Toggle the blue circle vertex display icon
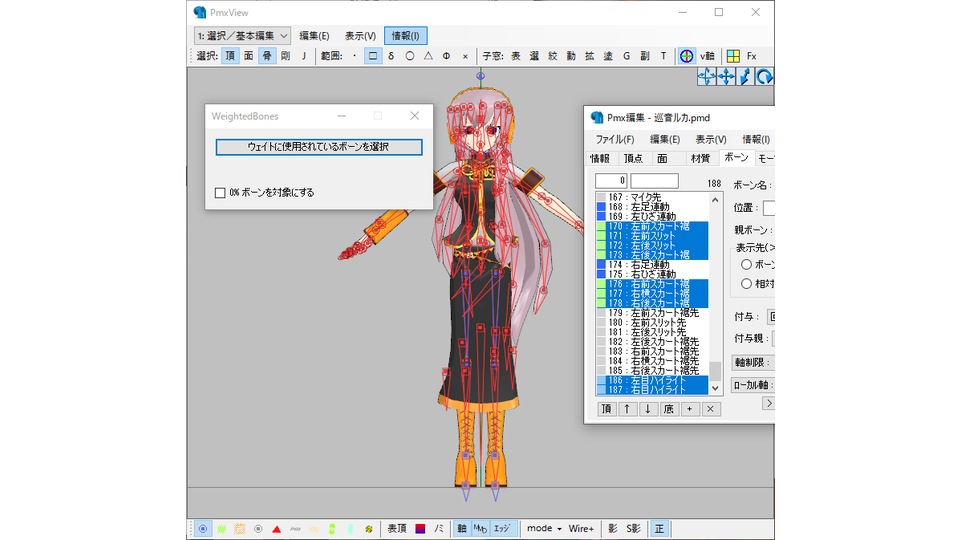960x540 pixels. point(203,529)
